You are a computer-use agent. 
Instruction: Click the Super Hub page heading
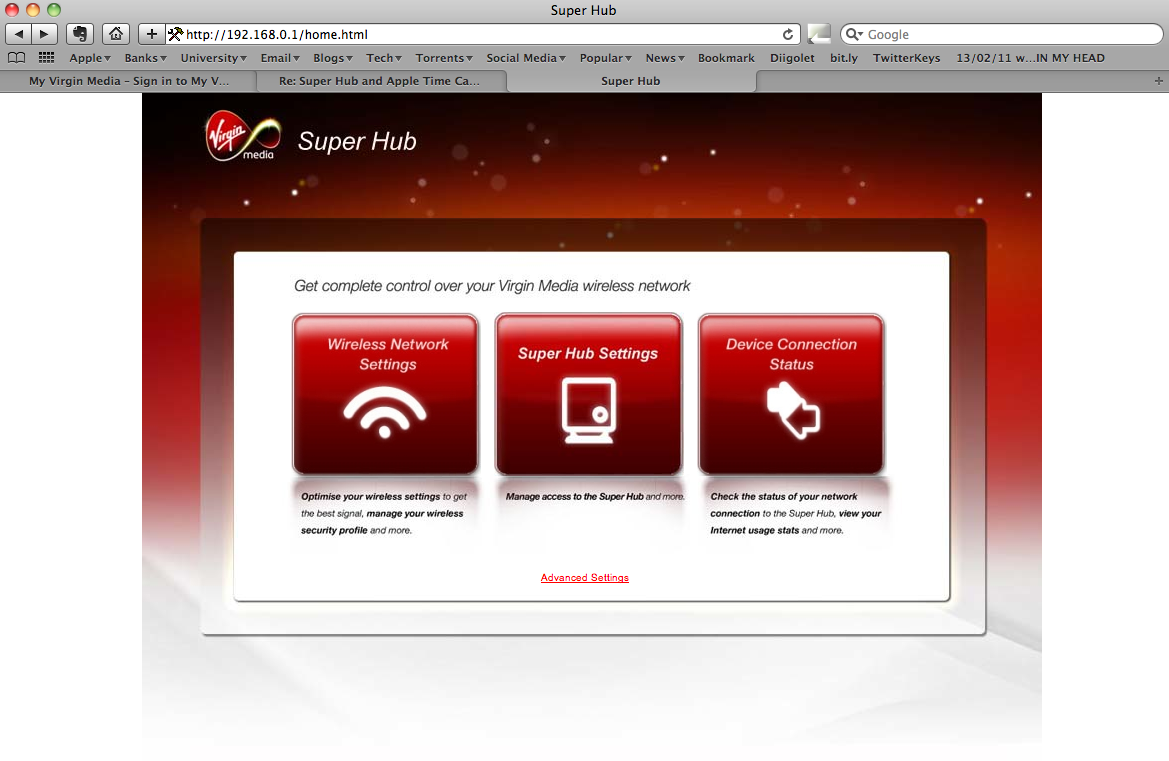point(357,141)
